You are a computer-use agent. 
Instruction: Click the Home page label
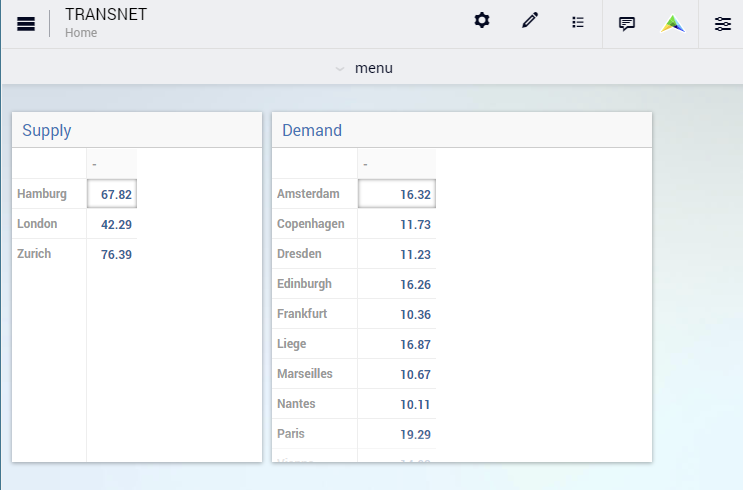[x=81, y=33]
